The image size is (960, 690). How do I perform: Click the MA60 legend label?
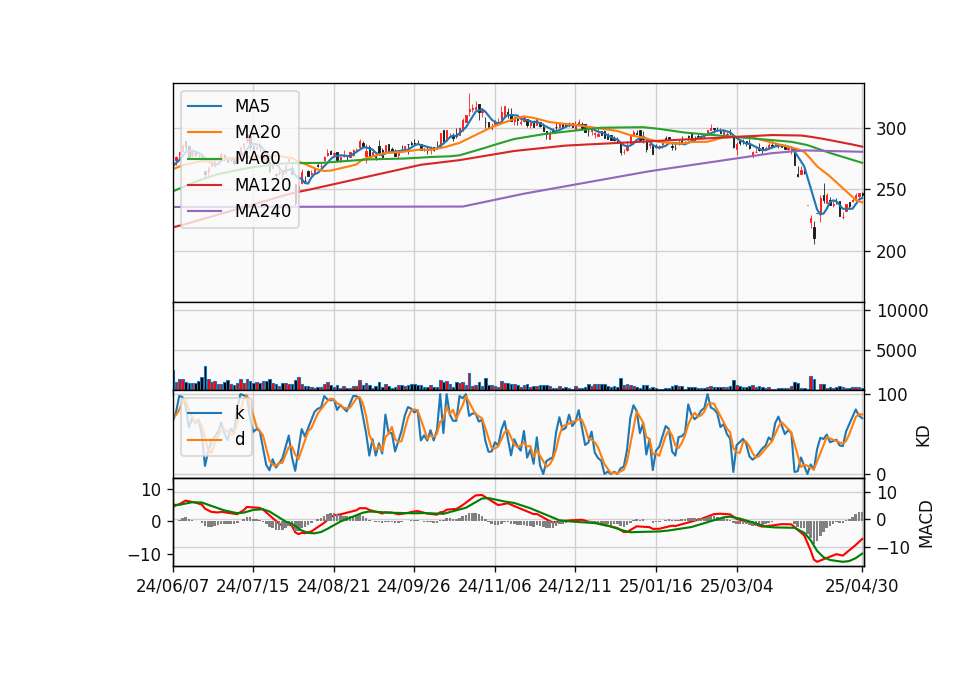pyautogui.click(x=258, y=158)
